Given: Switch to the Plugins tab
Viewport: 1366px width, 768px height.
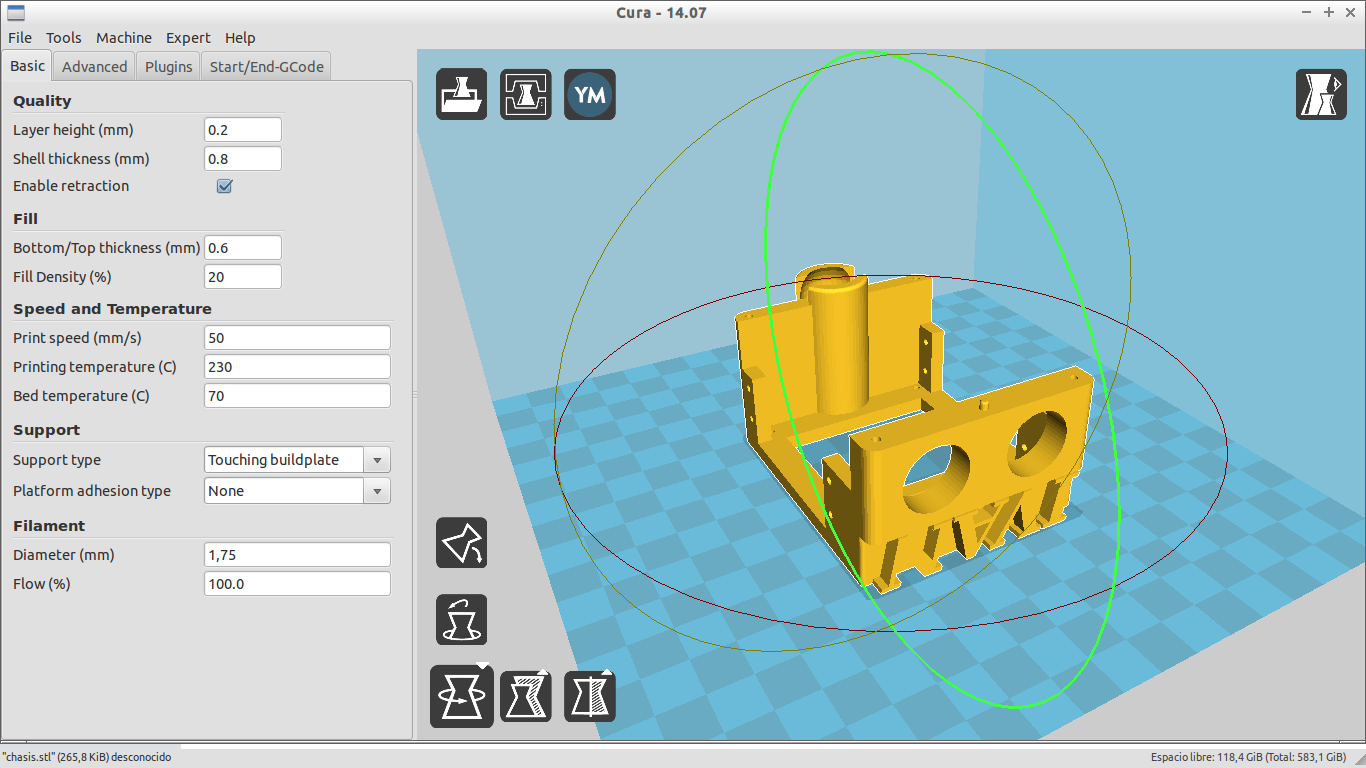Looking at the screenshot, I should click(x=169, y=67).
